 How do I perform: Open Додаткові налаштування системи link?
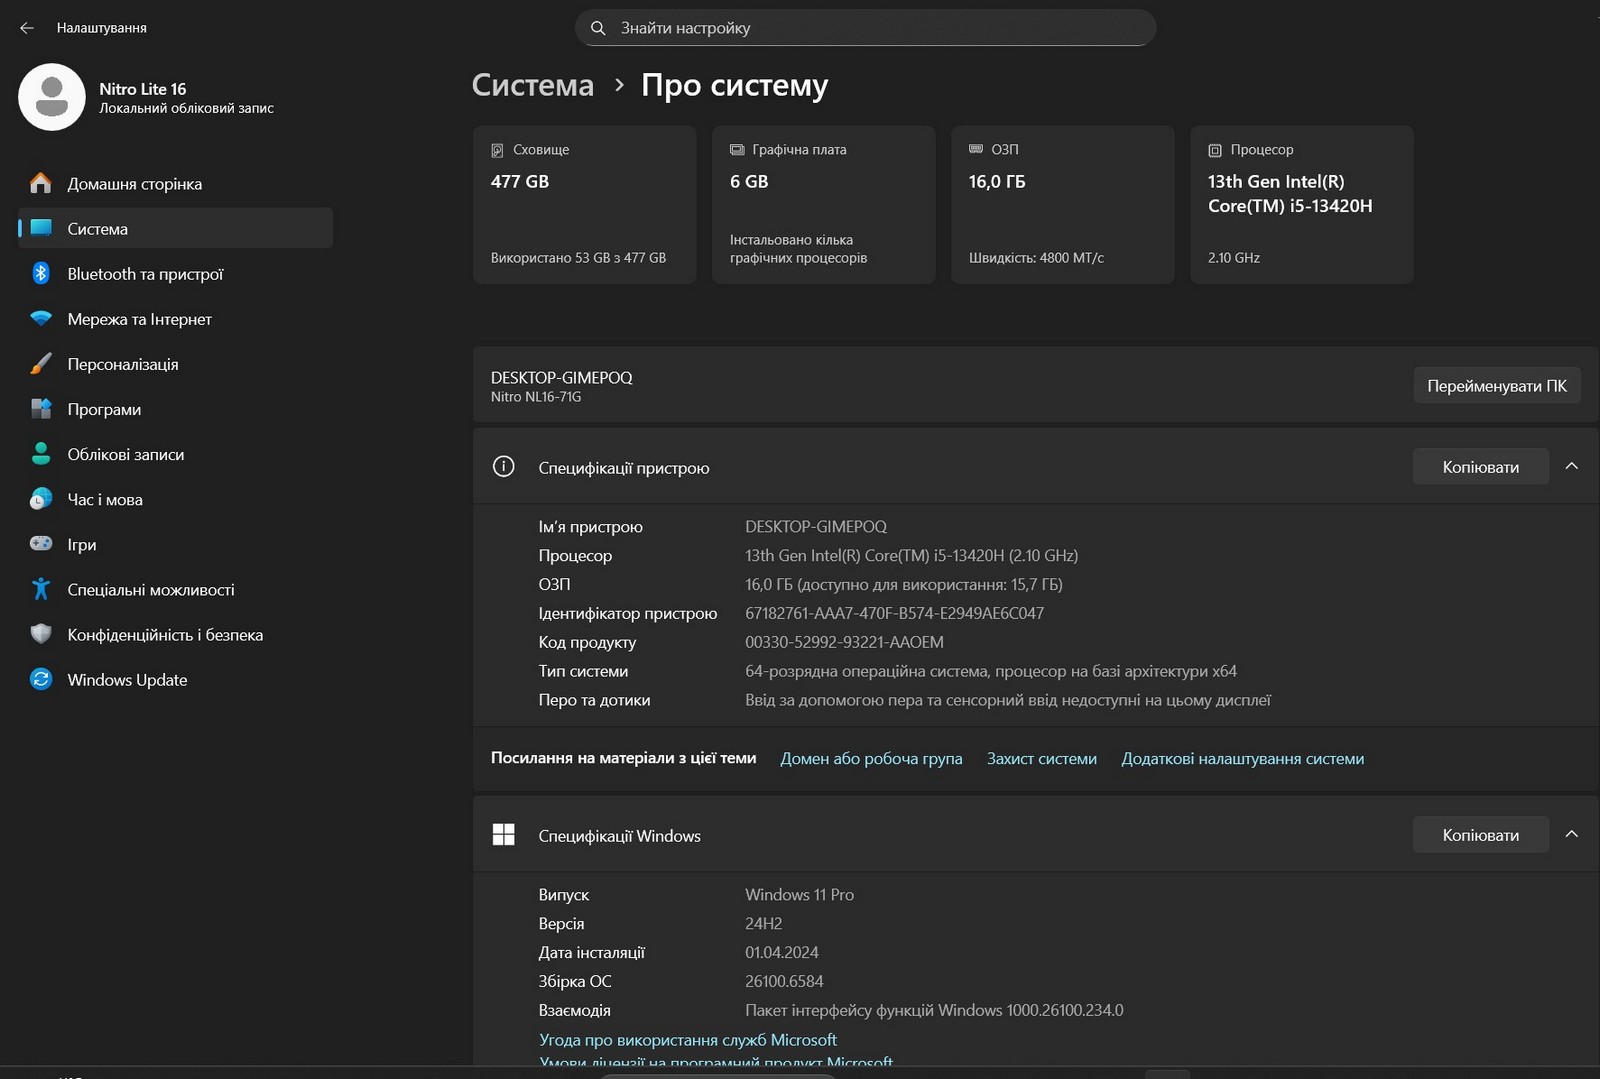1242,759
